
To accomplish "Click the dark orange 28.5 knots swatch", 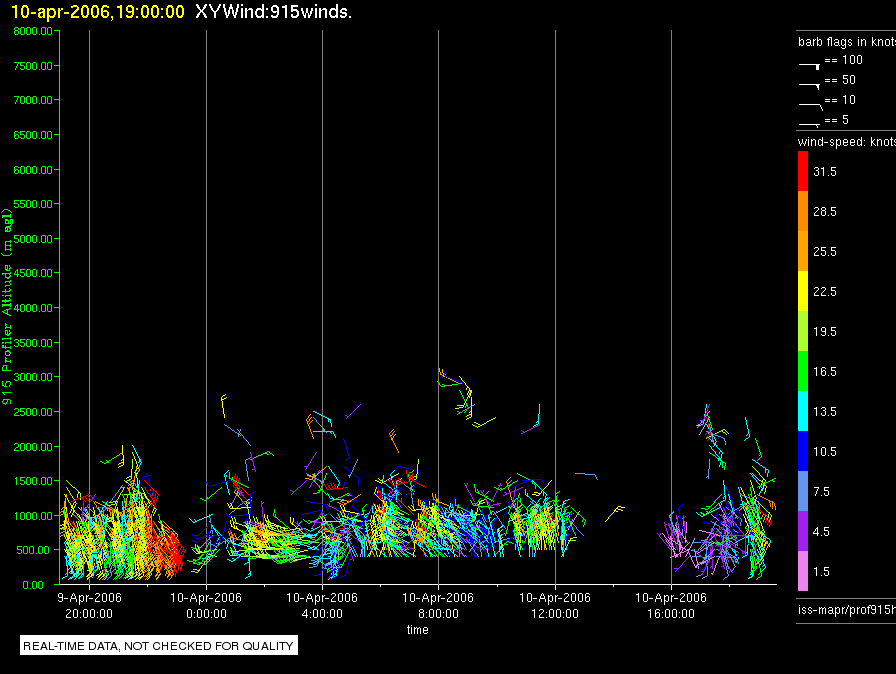I will tap(803, 211).
